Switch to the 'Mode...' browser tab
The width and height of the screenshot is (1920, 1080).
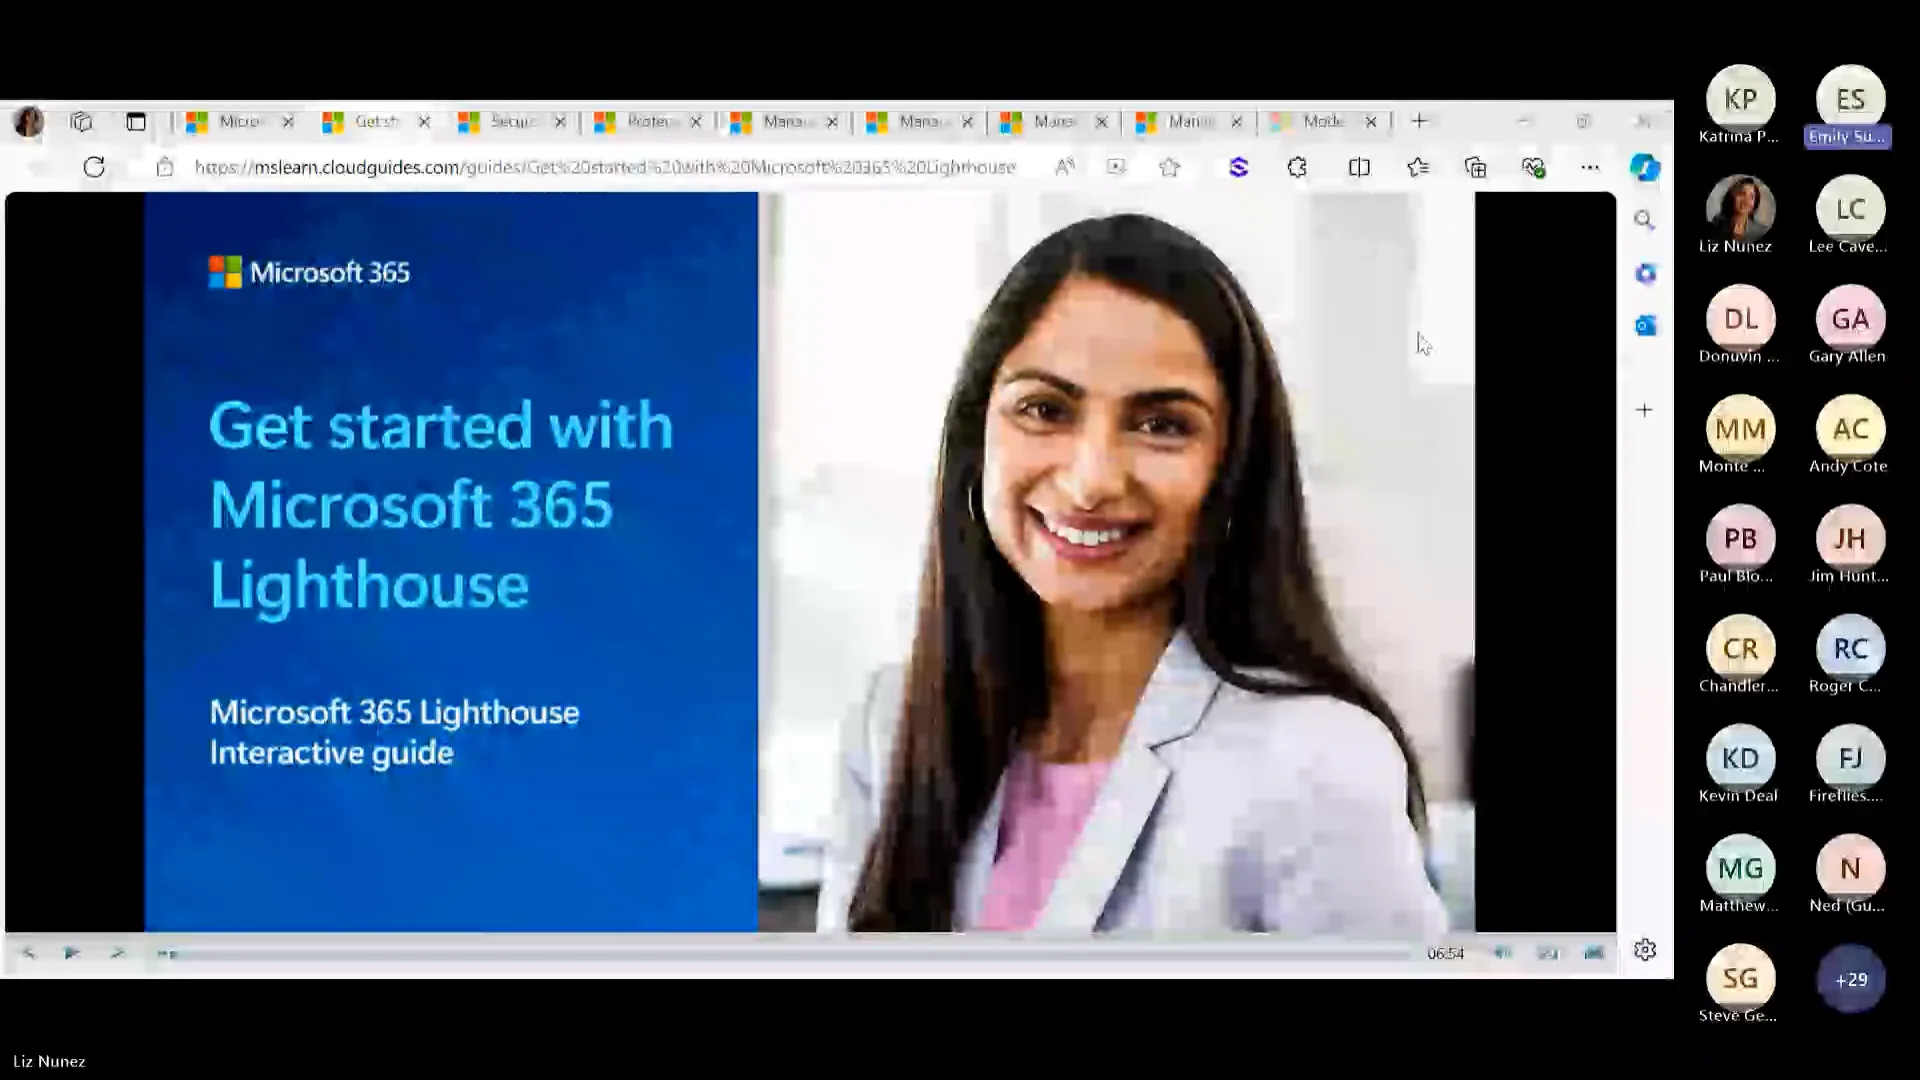(x=1325, y=121)
